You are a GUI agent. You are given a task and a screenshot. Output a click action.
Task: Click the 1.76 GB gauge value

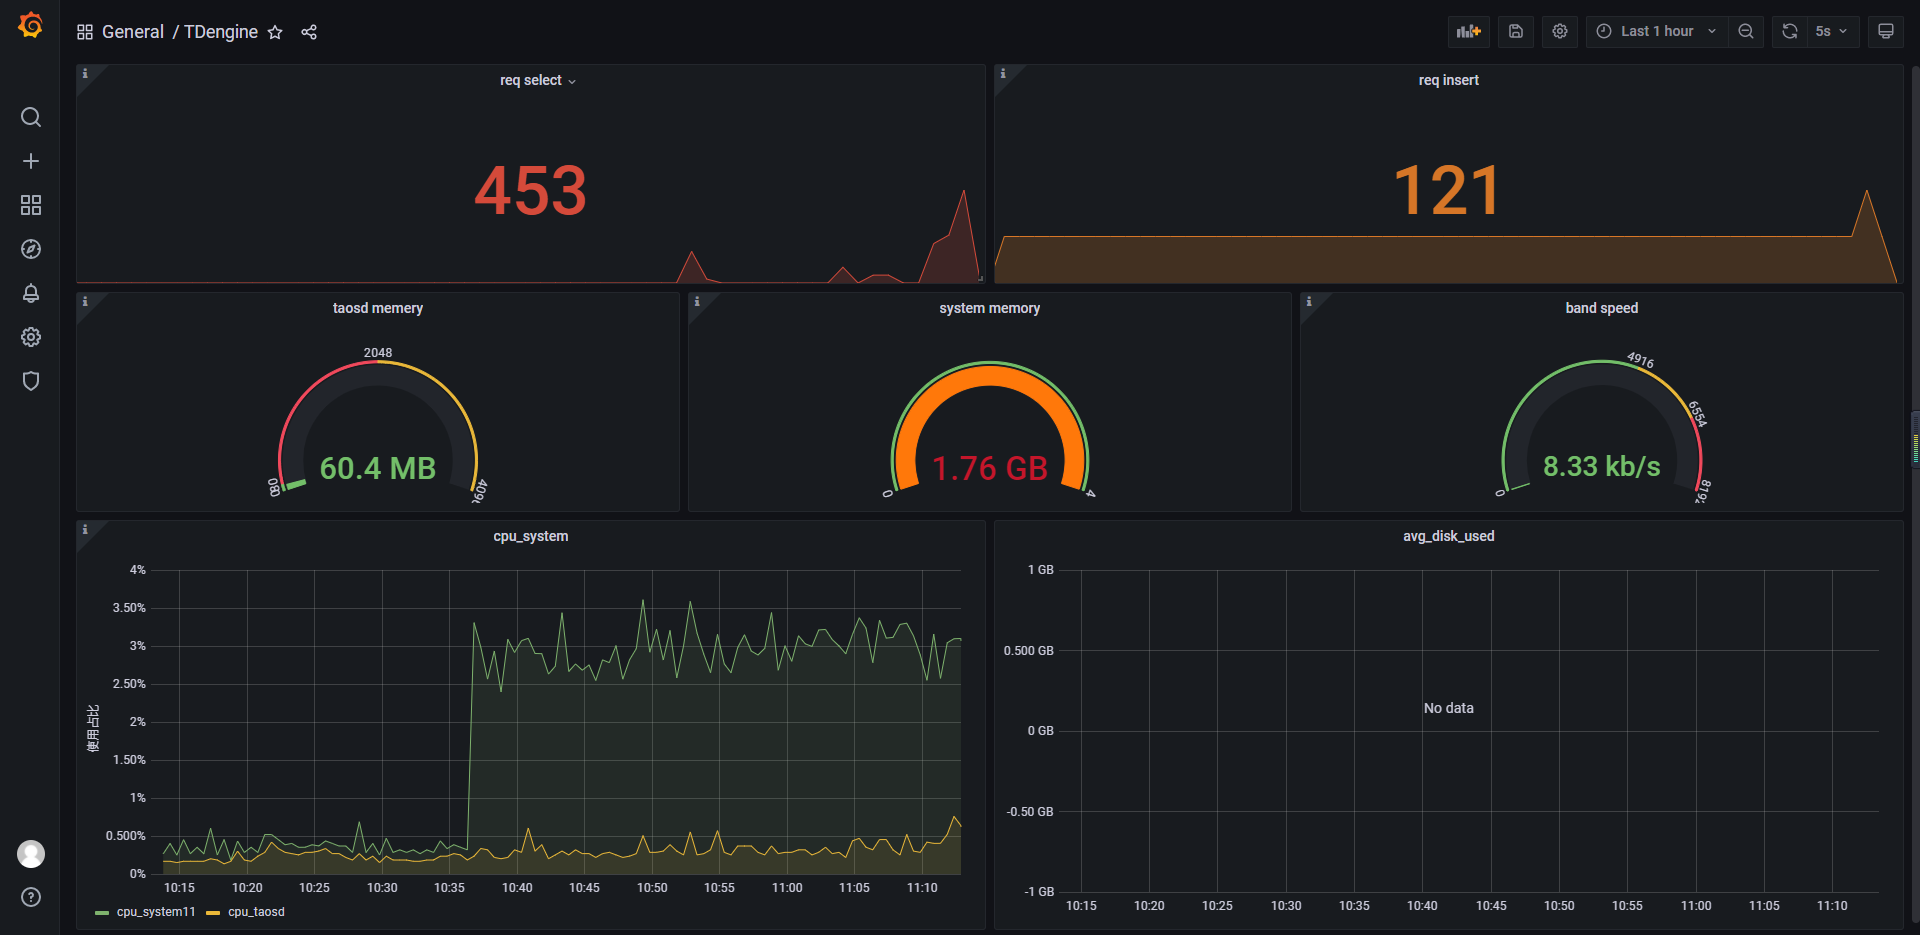990,468
